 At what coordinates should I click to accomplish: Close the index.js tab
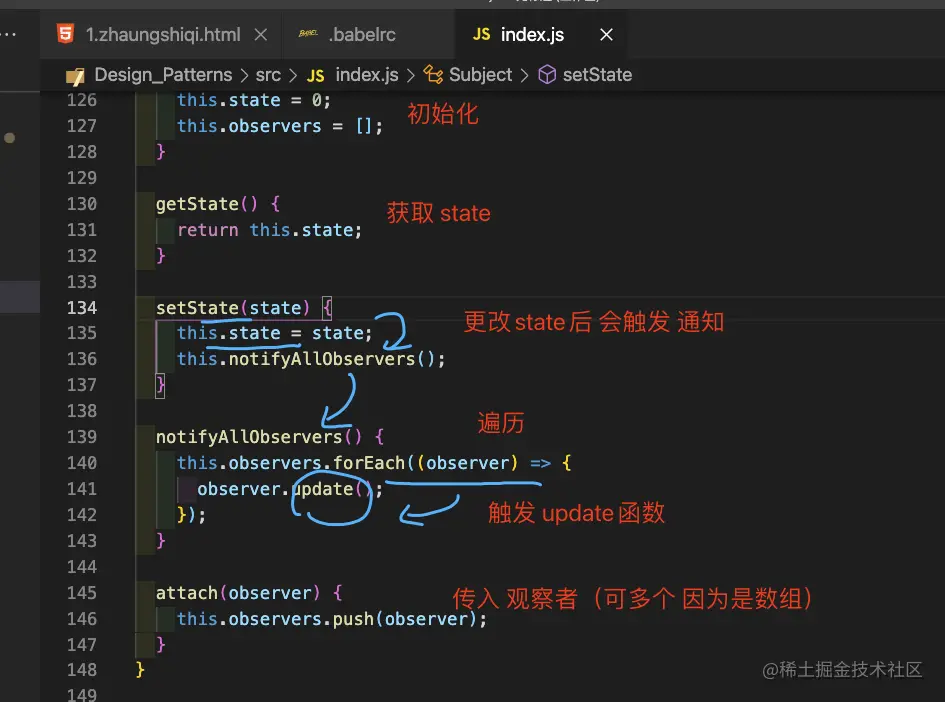(x=606, y=35)
